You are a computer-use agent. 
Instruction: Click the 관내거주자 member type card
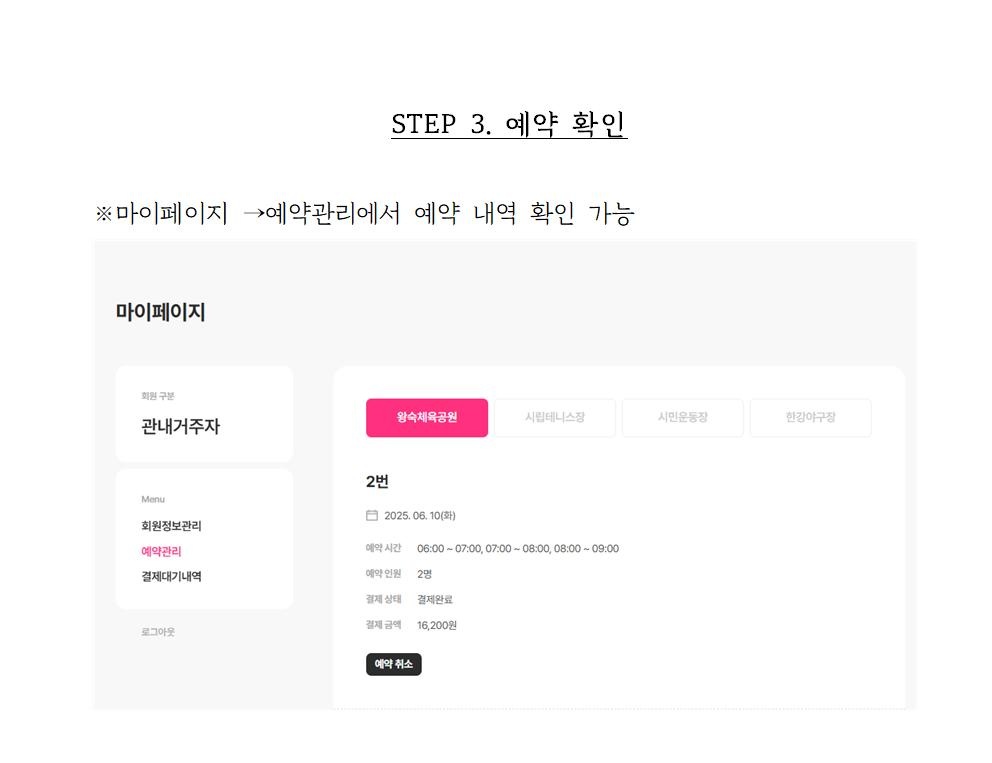tap(204, 414)
